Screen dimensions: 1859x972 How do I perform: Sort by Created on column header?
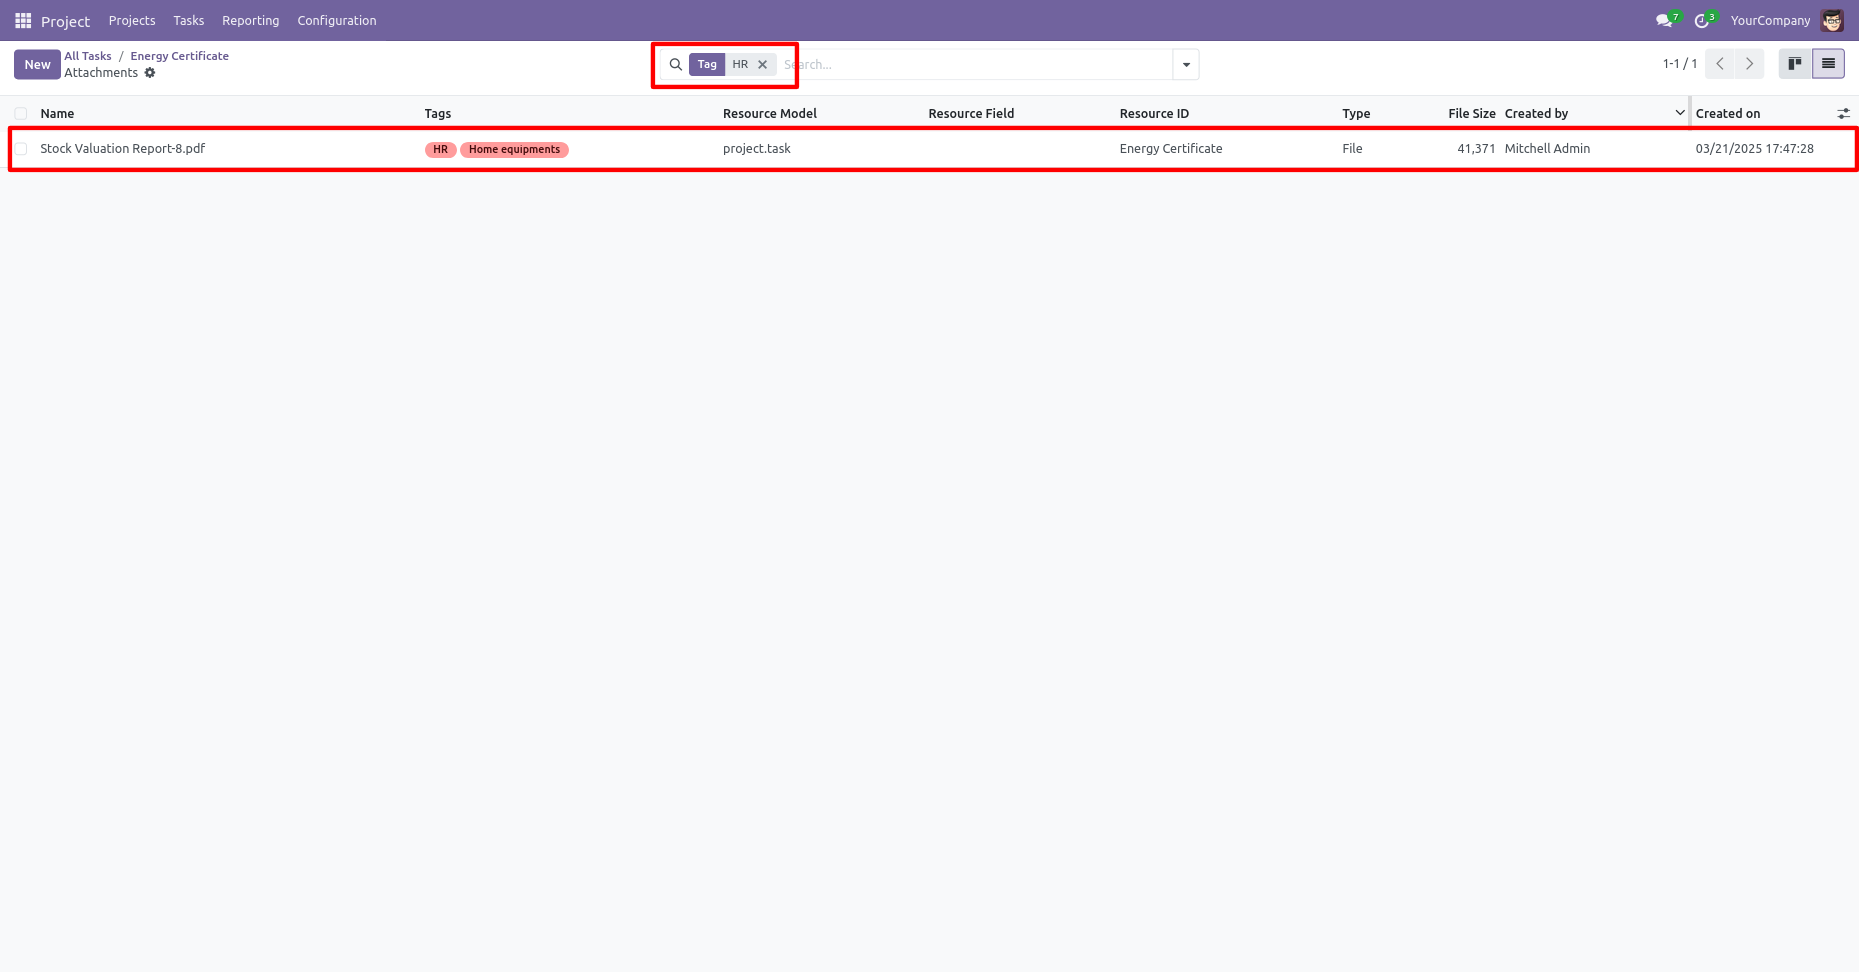[x=1727, y=114]
